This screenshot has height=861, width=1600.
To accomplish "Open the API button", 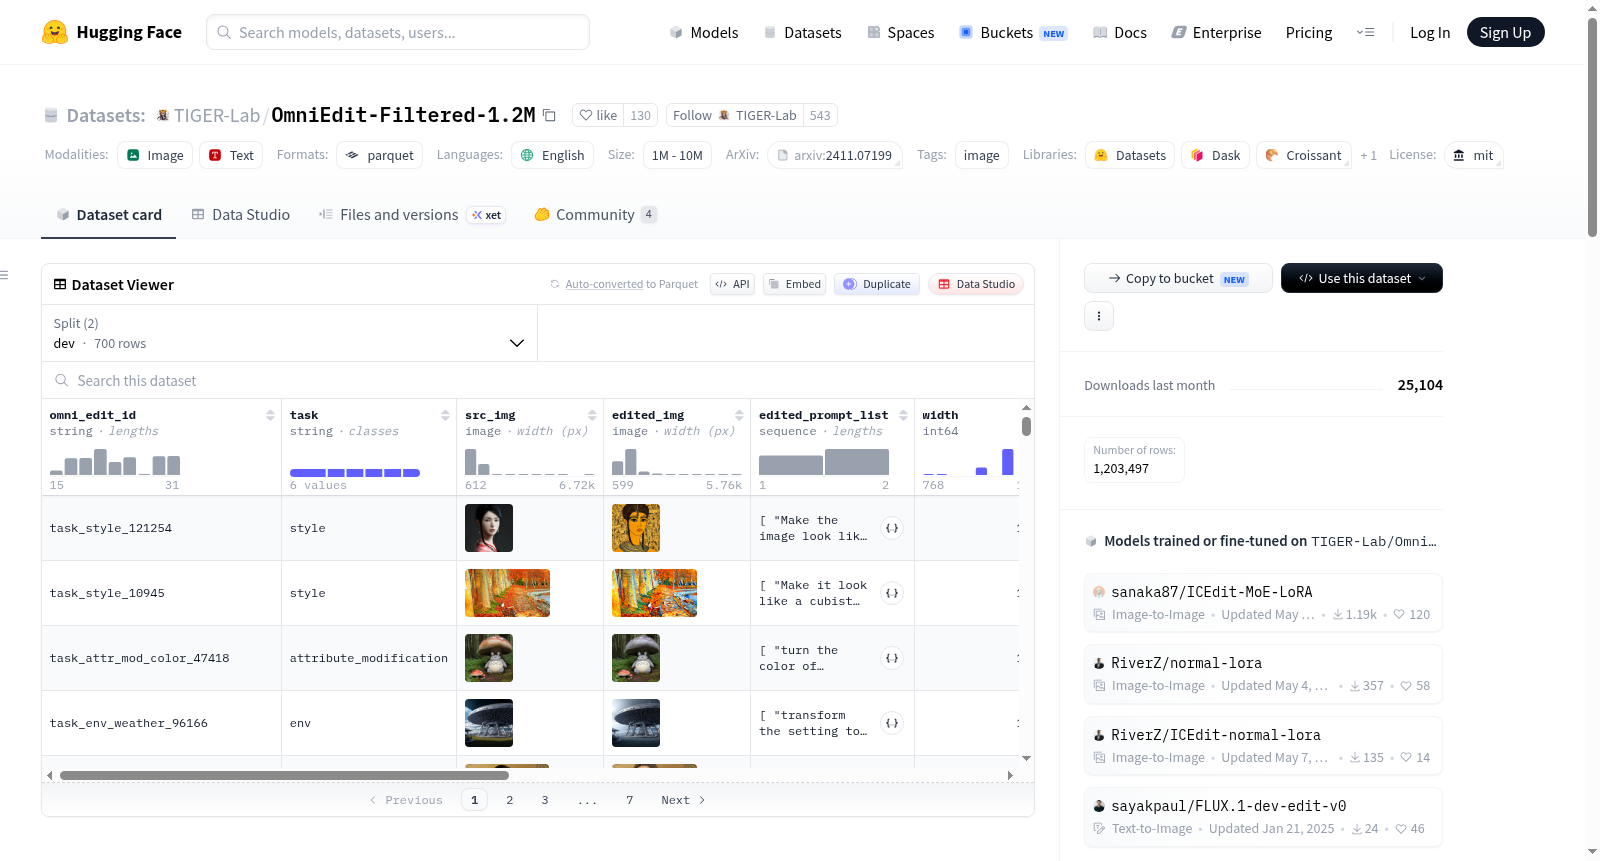I will point(732,284).
